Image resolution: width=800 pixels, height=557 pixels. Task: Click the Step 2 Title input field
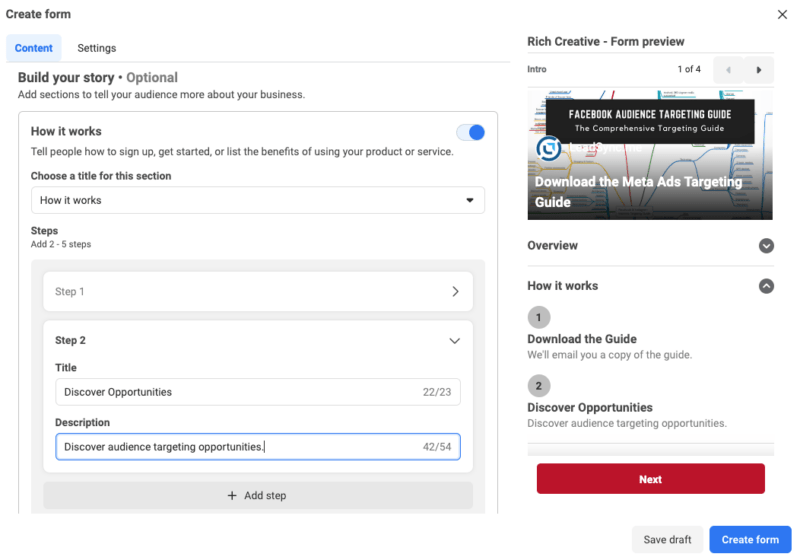pos(237,392)
